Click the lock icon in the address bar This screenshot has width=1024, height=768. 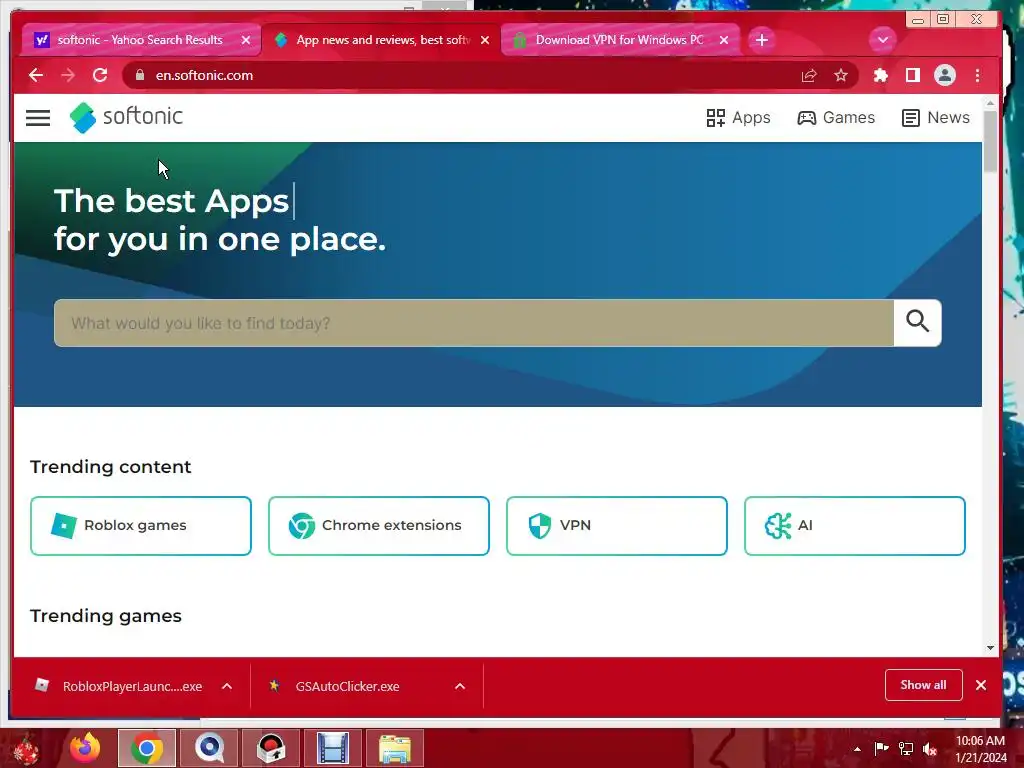(x=140, y=75)
